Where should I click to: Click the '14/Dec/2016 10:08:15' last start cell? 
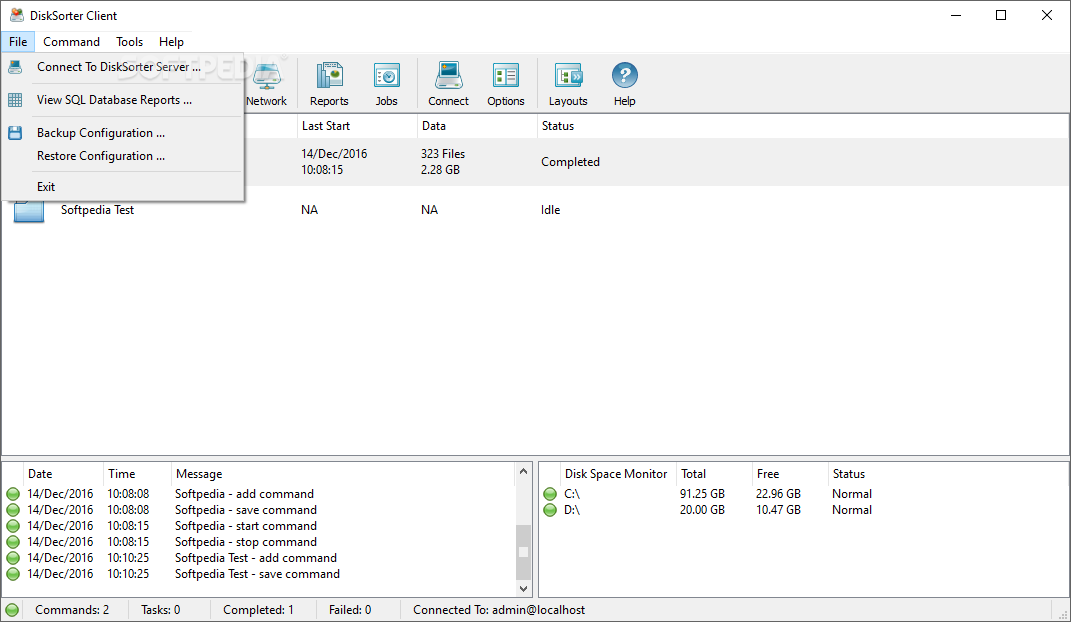(334, 162)
